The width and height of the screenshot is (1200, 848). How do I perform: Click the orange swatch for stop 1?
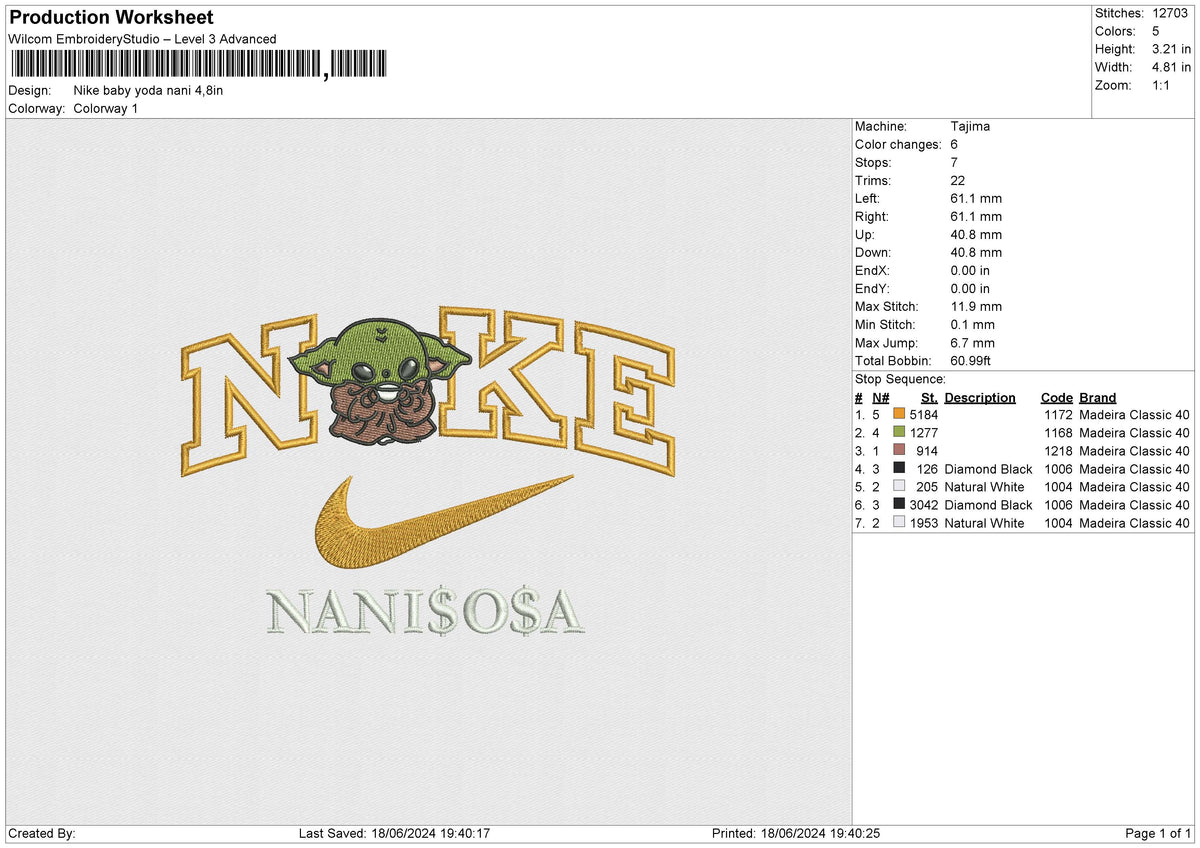coord(898,414)
